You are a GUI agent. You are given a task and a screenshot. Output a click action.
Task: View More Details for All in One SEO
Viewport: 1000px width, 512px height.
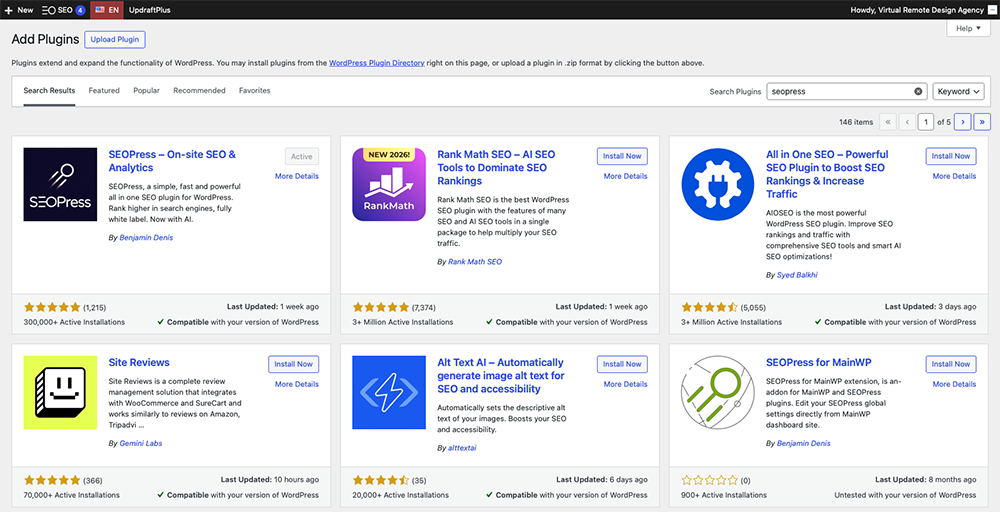[954, 176]
